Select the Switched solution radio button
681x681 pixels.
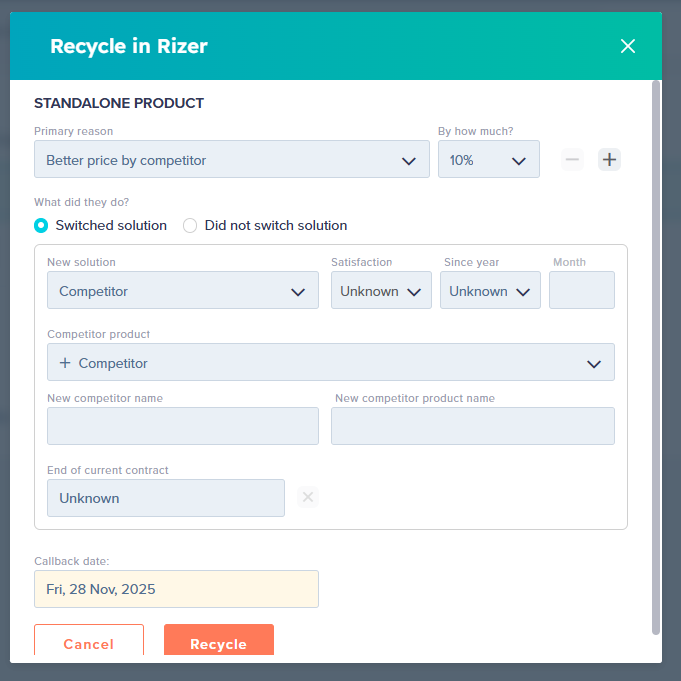point(41,225)
